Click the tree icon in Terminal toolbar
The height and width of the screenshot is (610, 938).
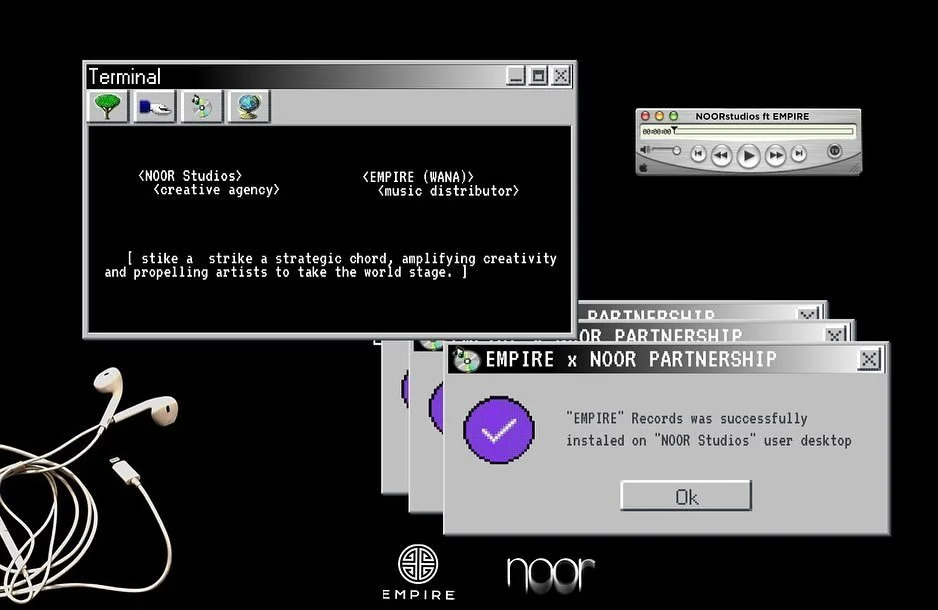108,106
